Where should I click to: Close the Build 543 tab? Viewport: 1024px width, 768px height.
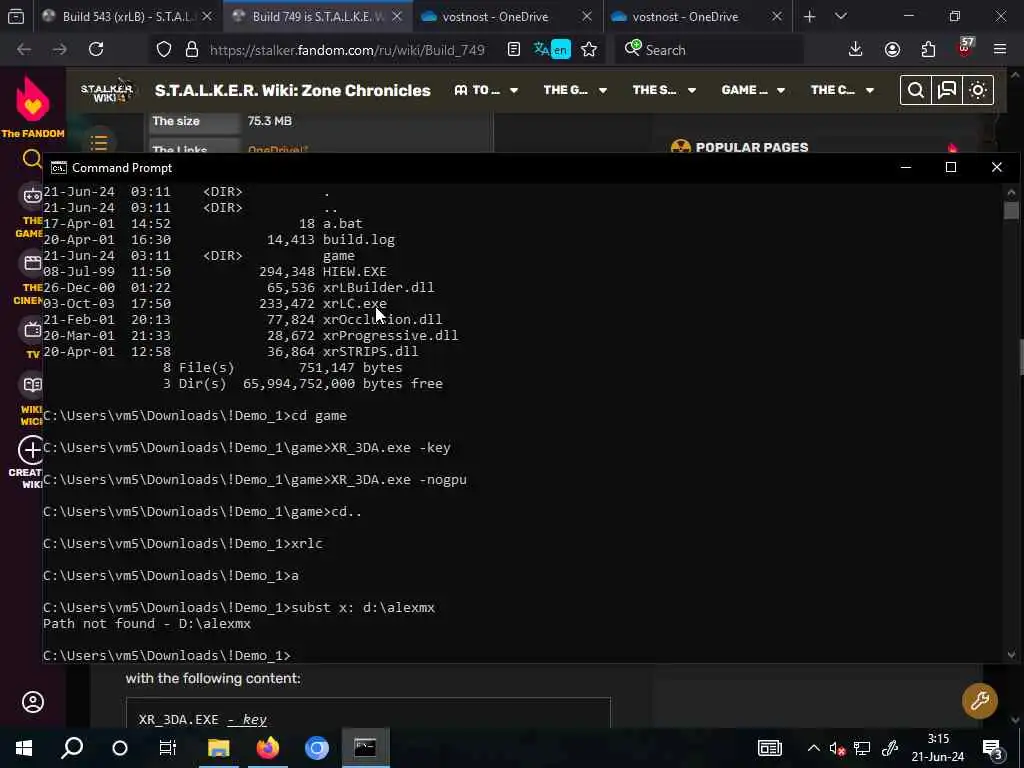tap(207, 16)
